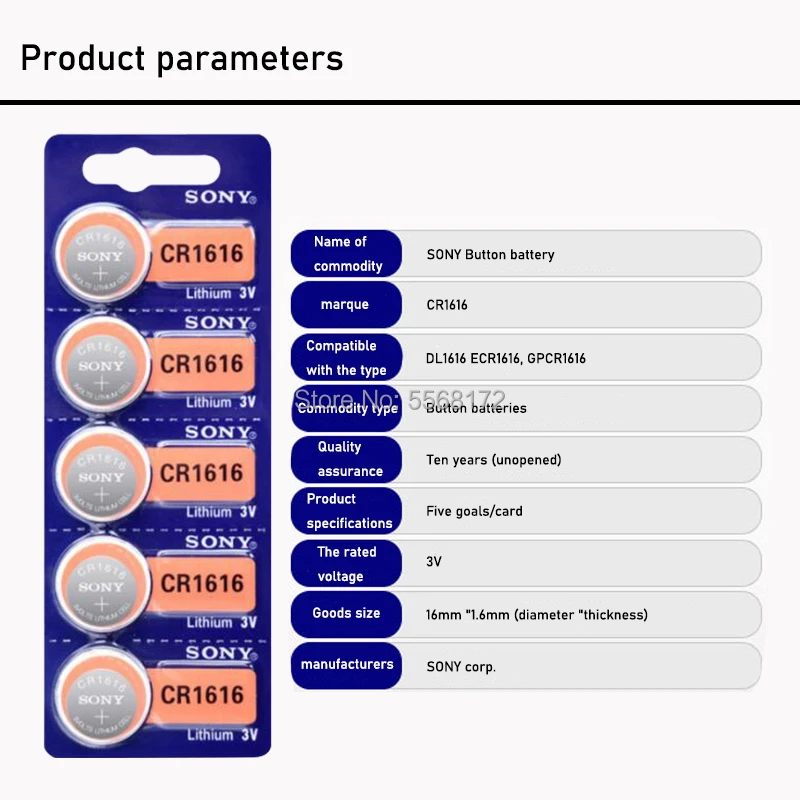Screen dimensions: 800x800
Task: Click the Quality assurance label
Action: [345, 459]
